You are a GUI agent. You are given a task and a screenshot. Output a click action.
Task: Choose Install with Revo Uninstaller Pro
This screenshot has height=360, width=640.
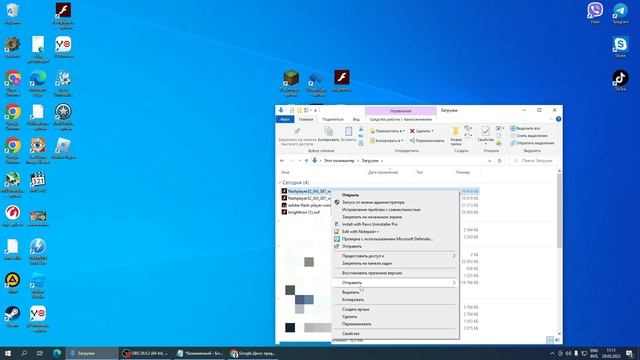pyautogui.click(x=395, y=224)
